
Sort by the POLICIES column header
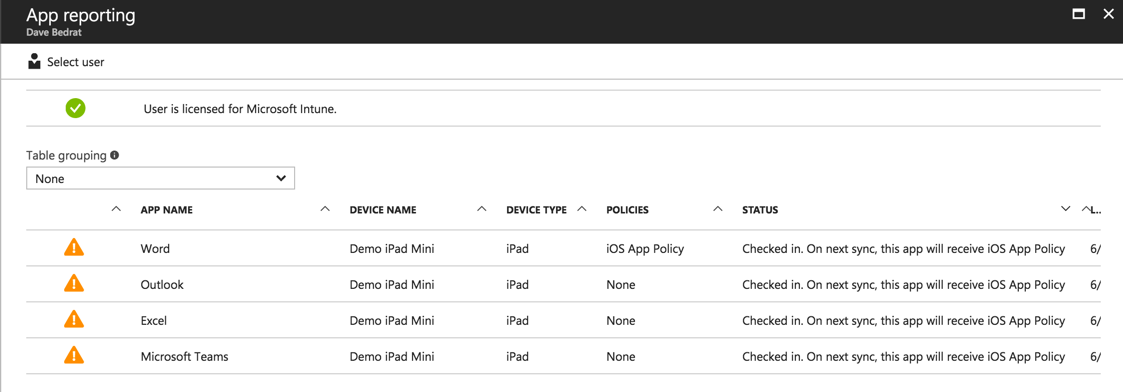tap(627, 210)
